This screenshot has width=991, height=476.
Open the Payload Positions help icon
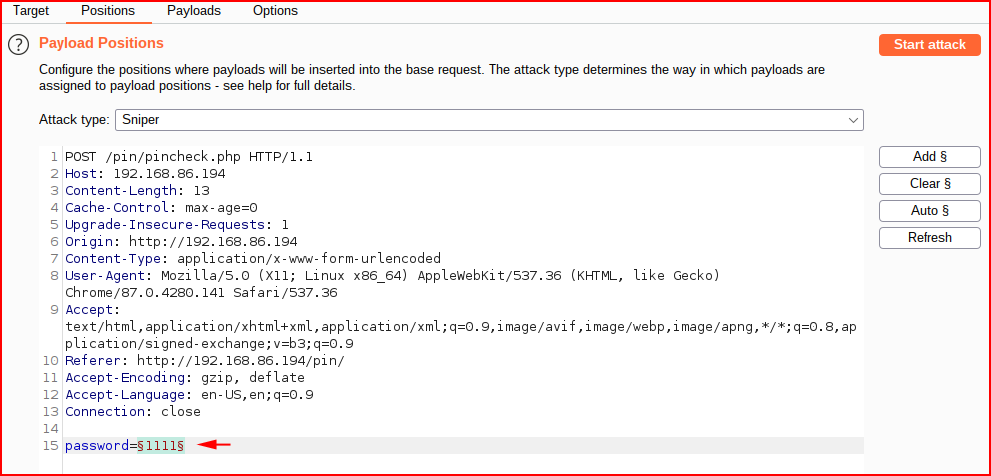point(19,45)
